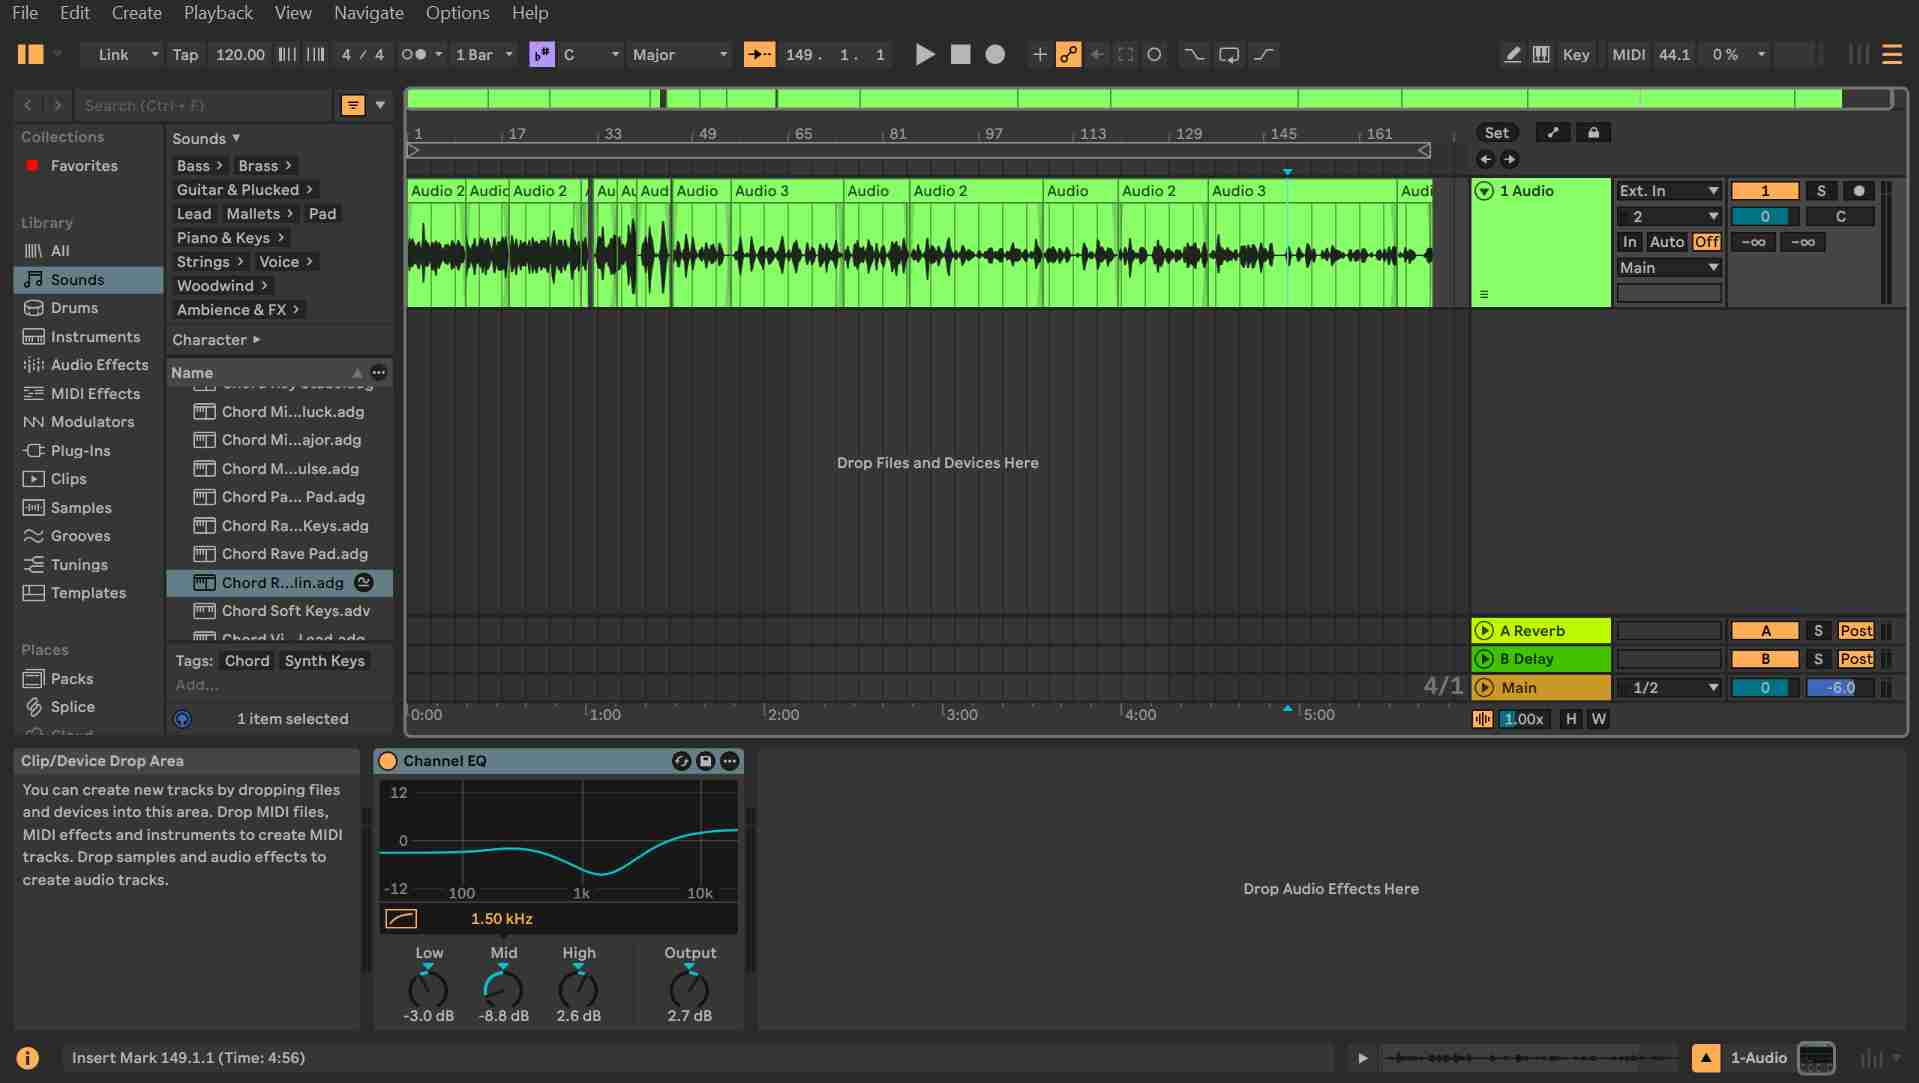Toggle the lock envelopes icon
This screenshot has width=1919, height=1083.
click(x=1593, y=132)
